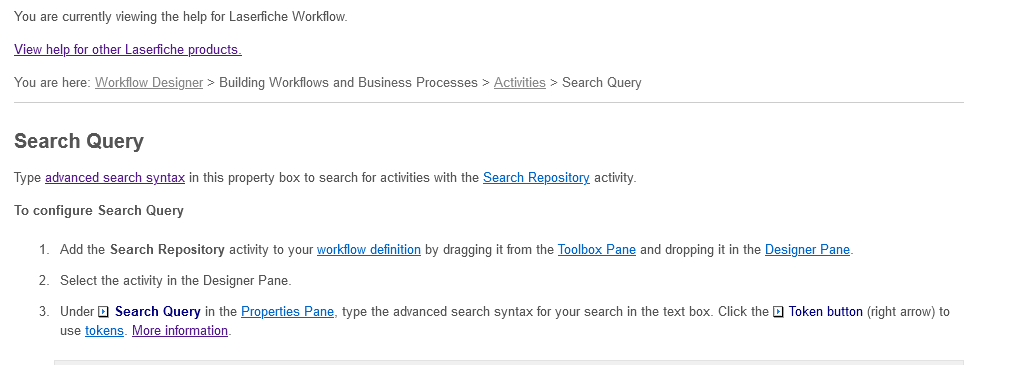Image resolution: width=1015 pixels, height=365 pixels.
Task: Open the Activities breadcrumb link
Action: [520, 83]
